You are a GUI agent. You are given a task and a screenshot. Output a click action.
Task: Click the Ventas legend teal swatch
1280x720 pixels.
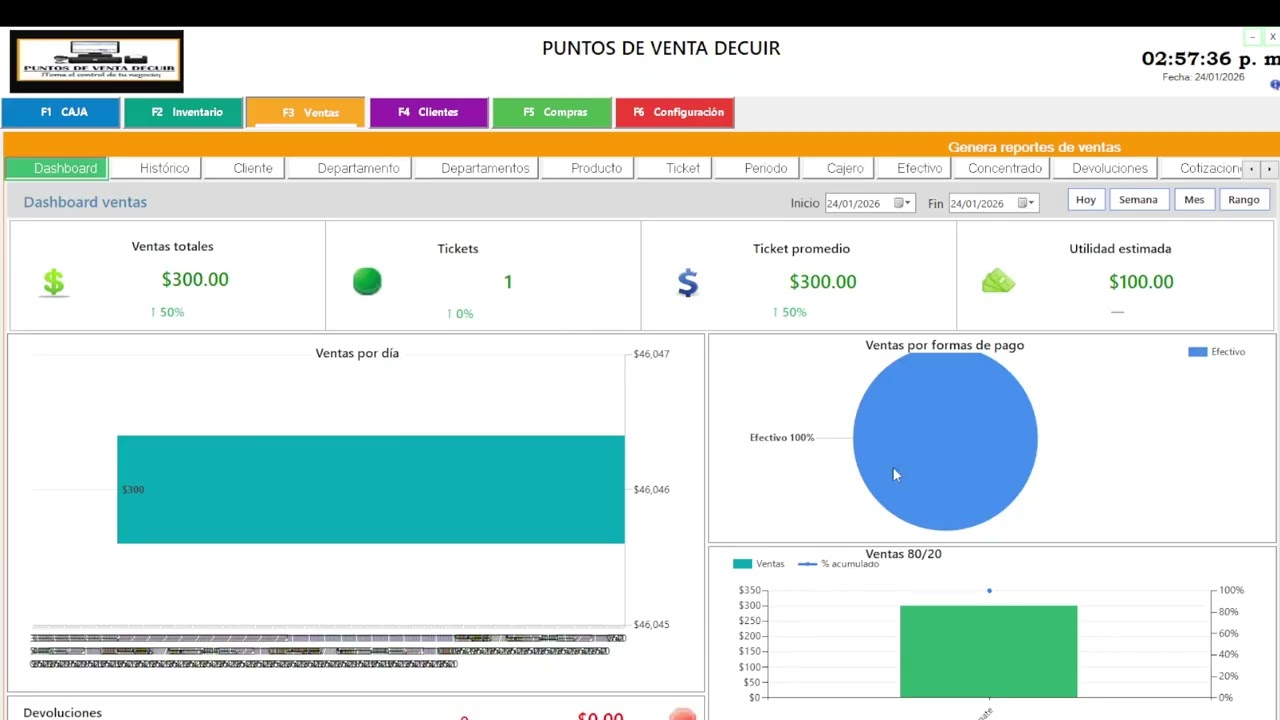[742, 564]
